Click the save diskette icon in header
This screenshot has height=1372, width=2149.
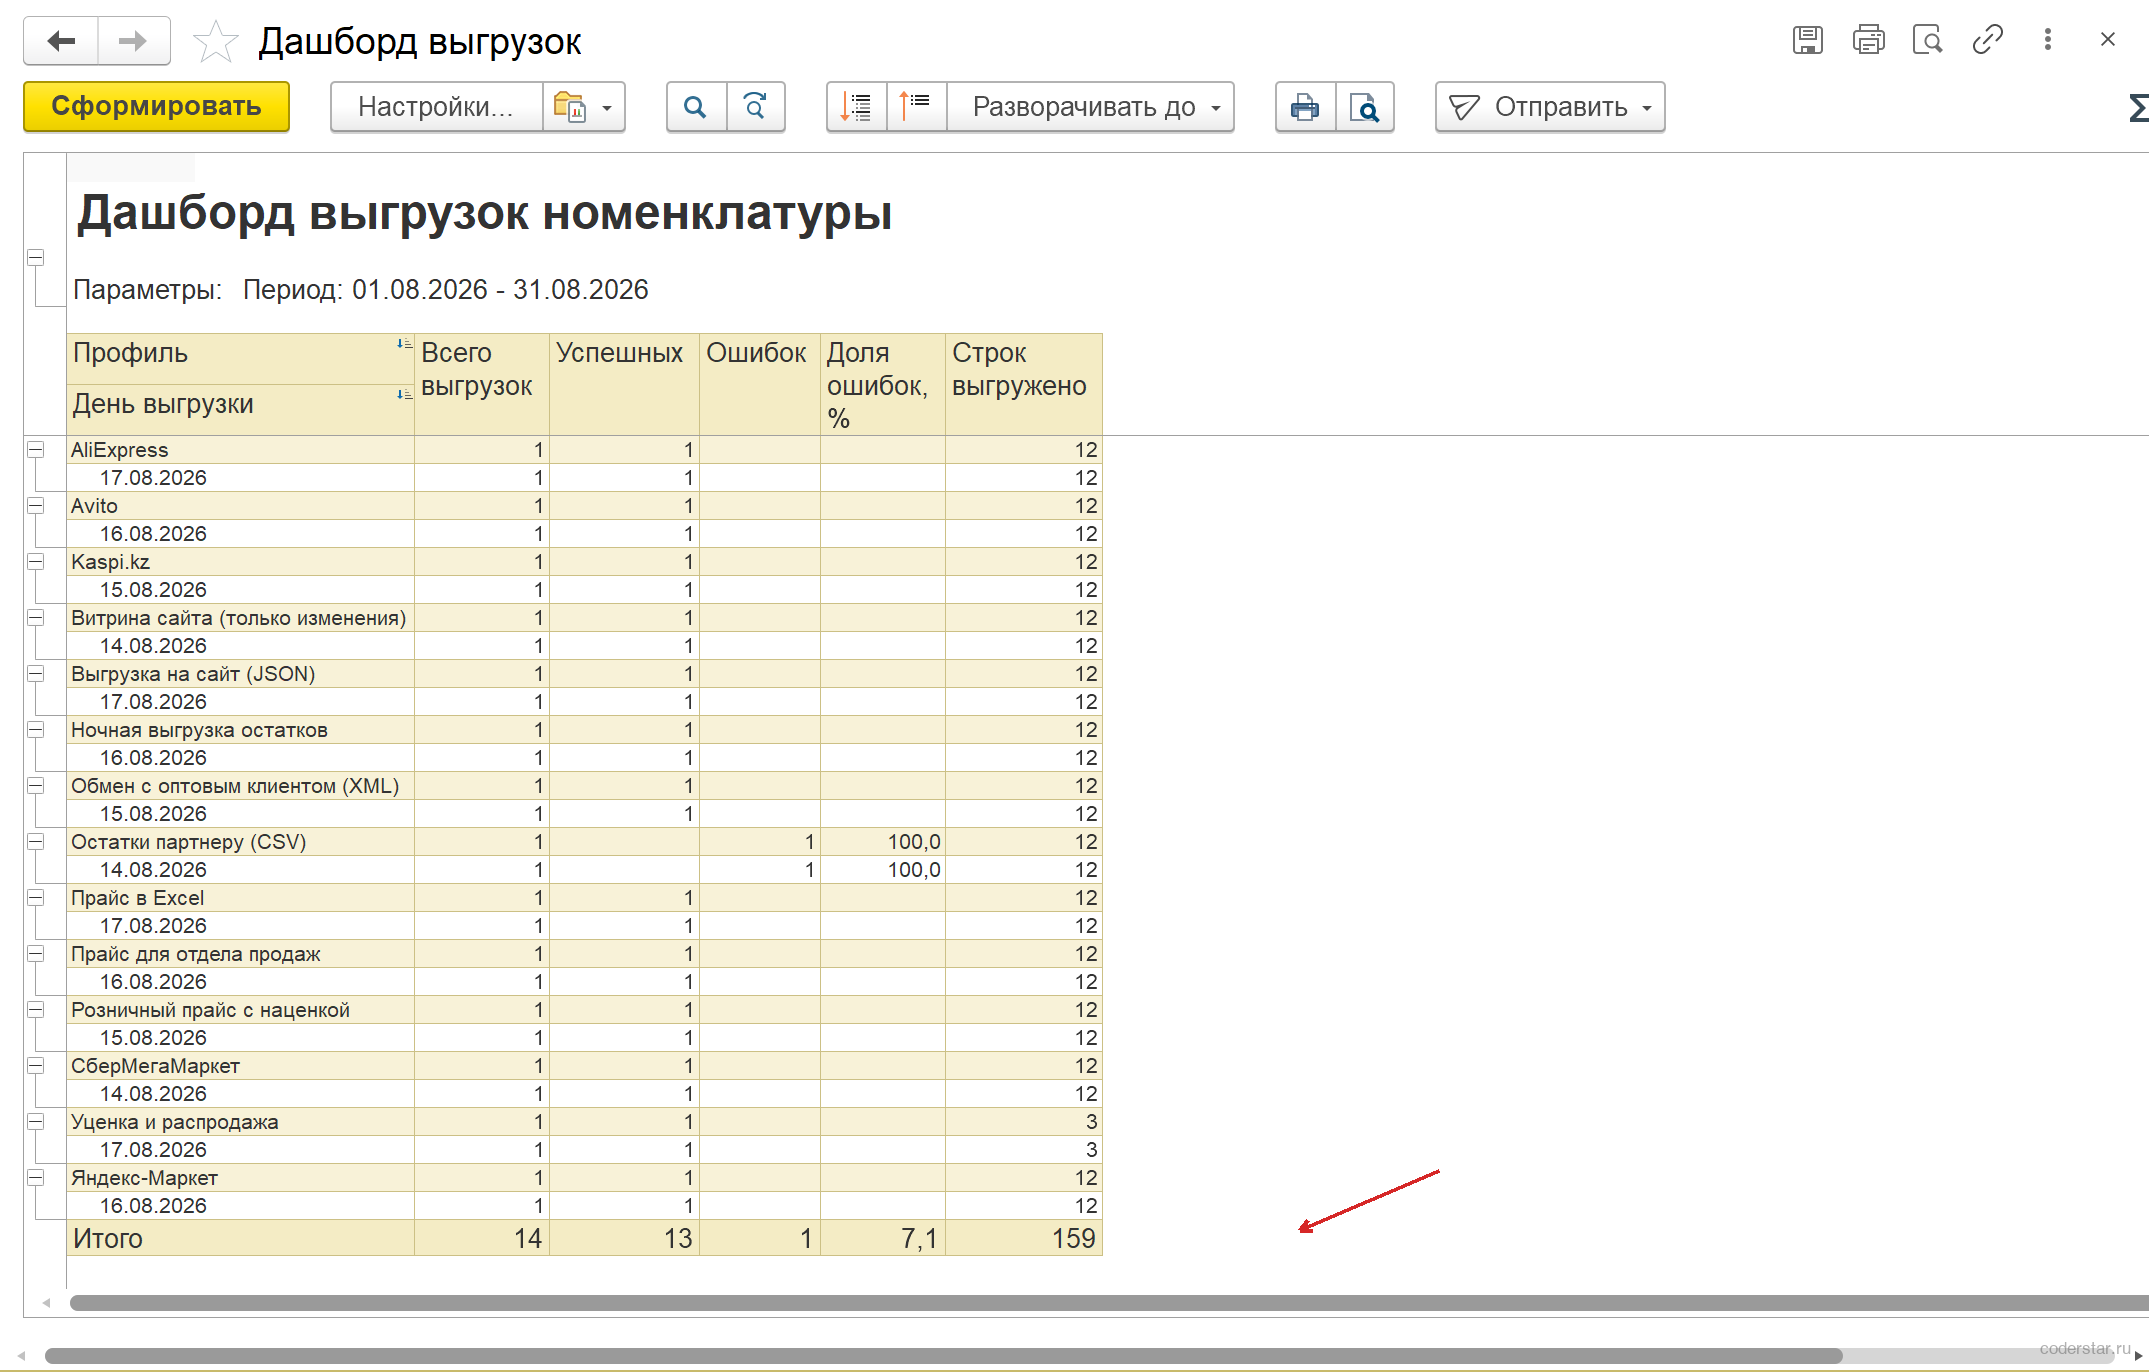point(1807,40)
